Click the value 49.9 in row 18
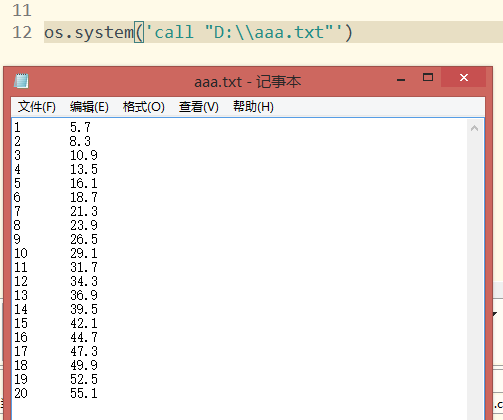Screen dimensions: 503x420 point(84,365)
